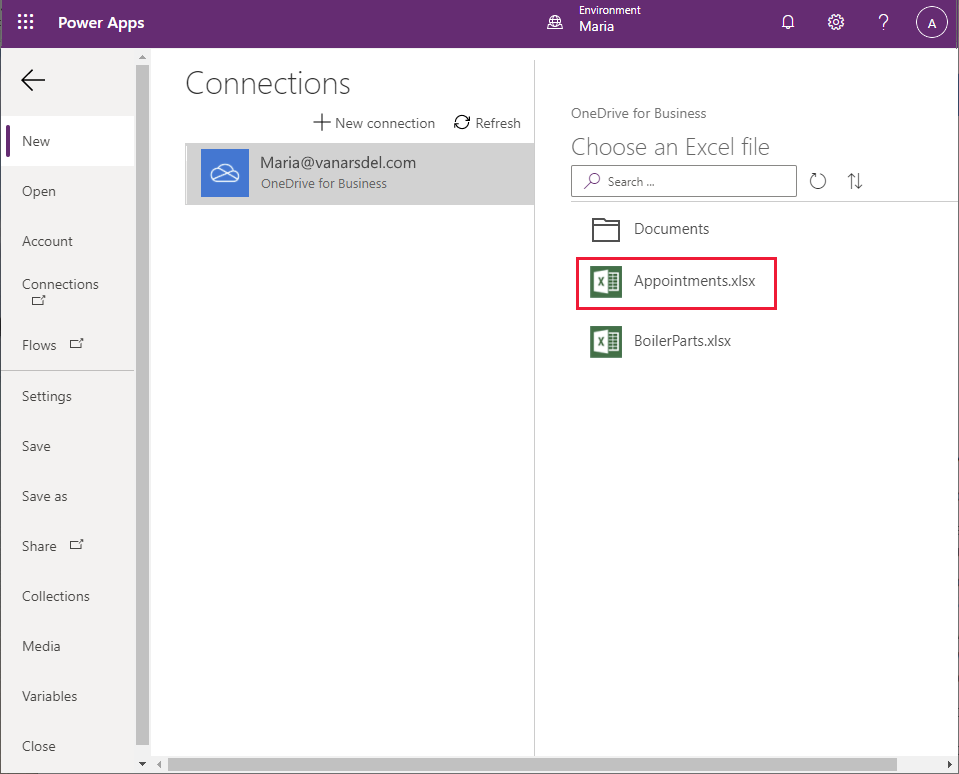This screenshot has width=959, height=774.
Task: Open the Documents folder
Action: 651,229
